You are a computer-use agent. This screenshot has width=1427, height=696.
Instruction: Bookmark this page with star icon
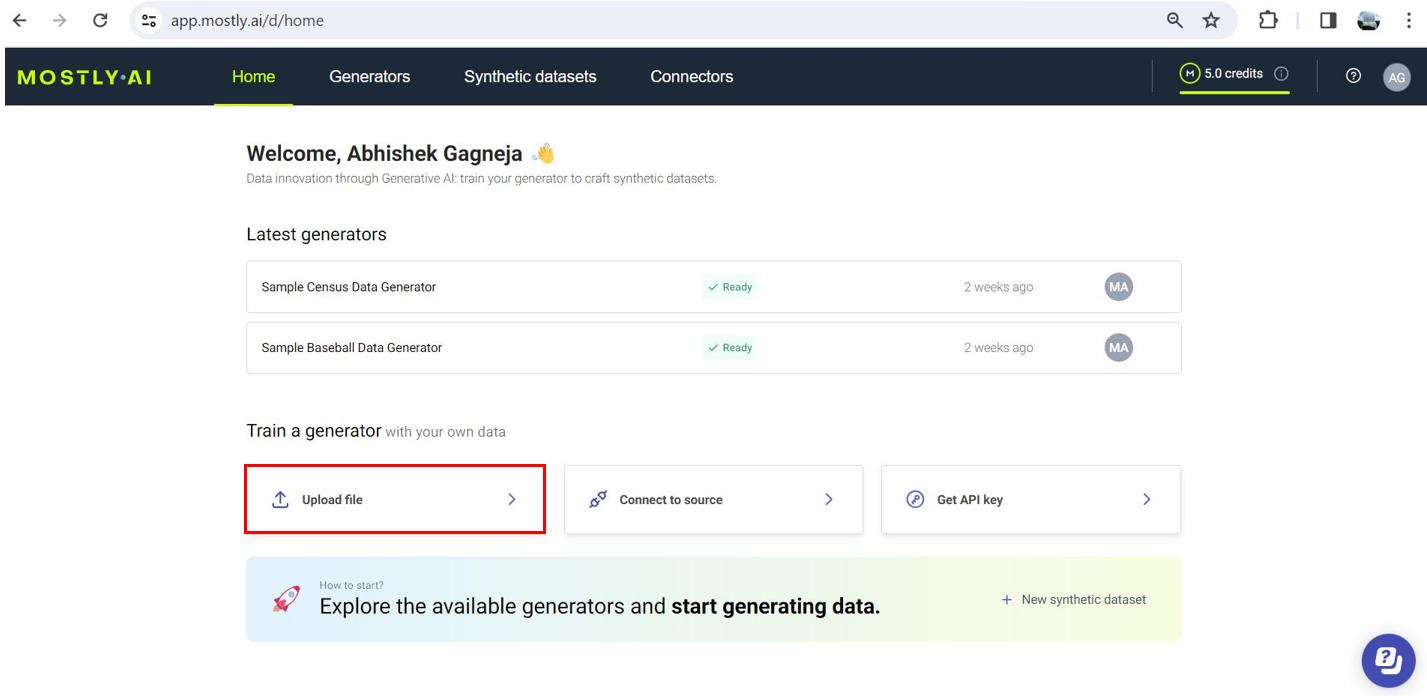coord(1211,20)
